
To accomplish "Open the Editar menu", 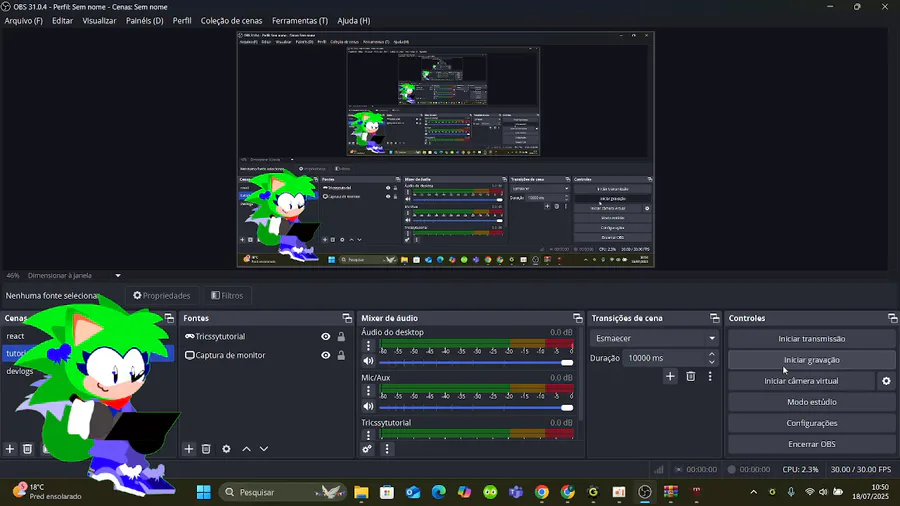I will [x=63, y=21].
